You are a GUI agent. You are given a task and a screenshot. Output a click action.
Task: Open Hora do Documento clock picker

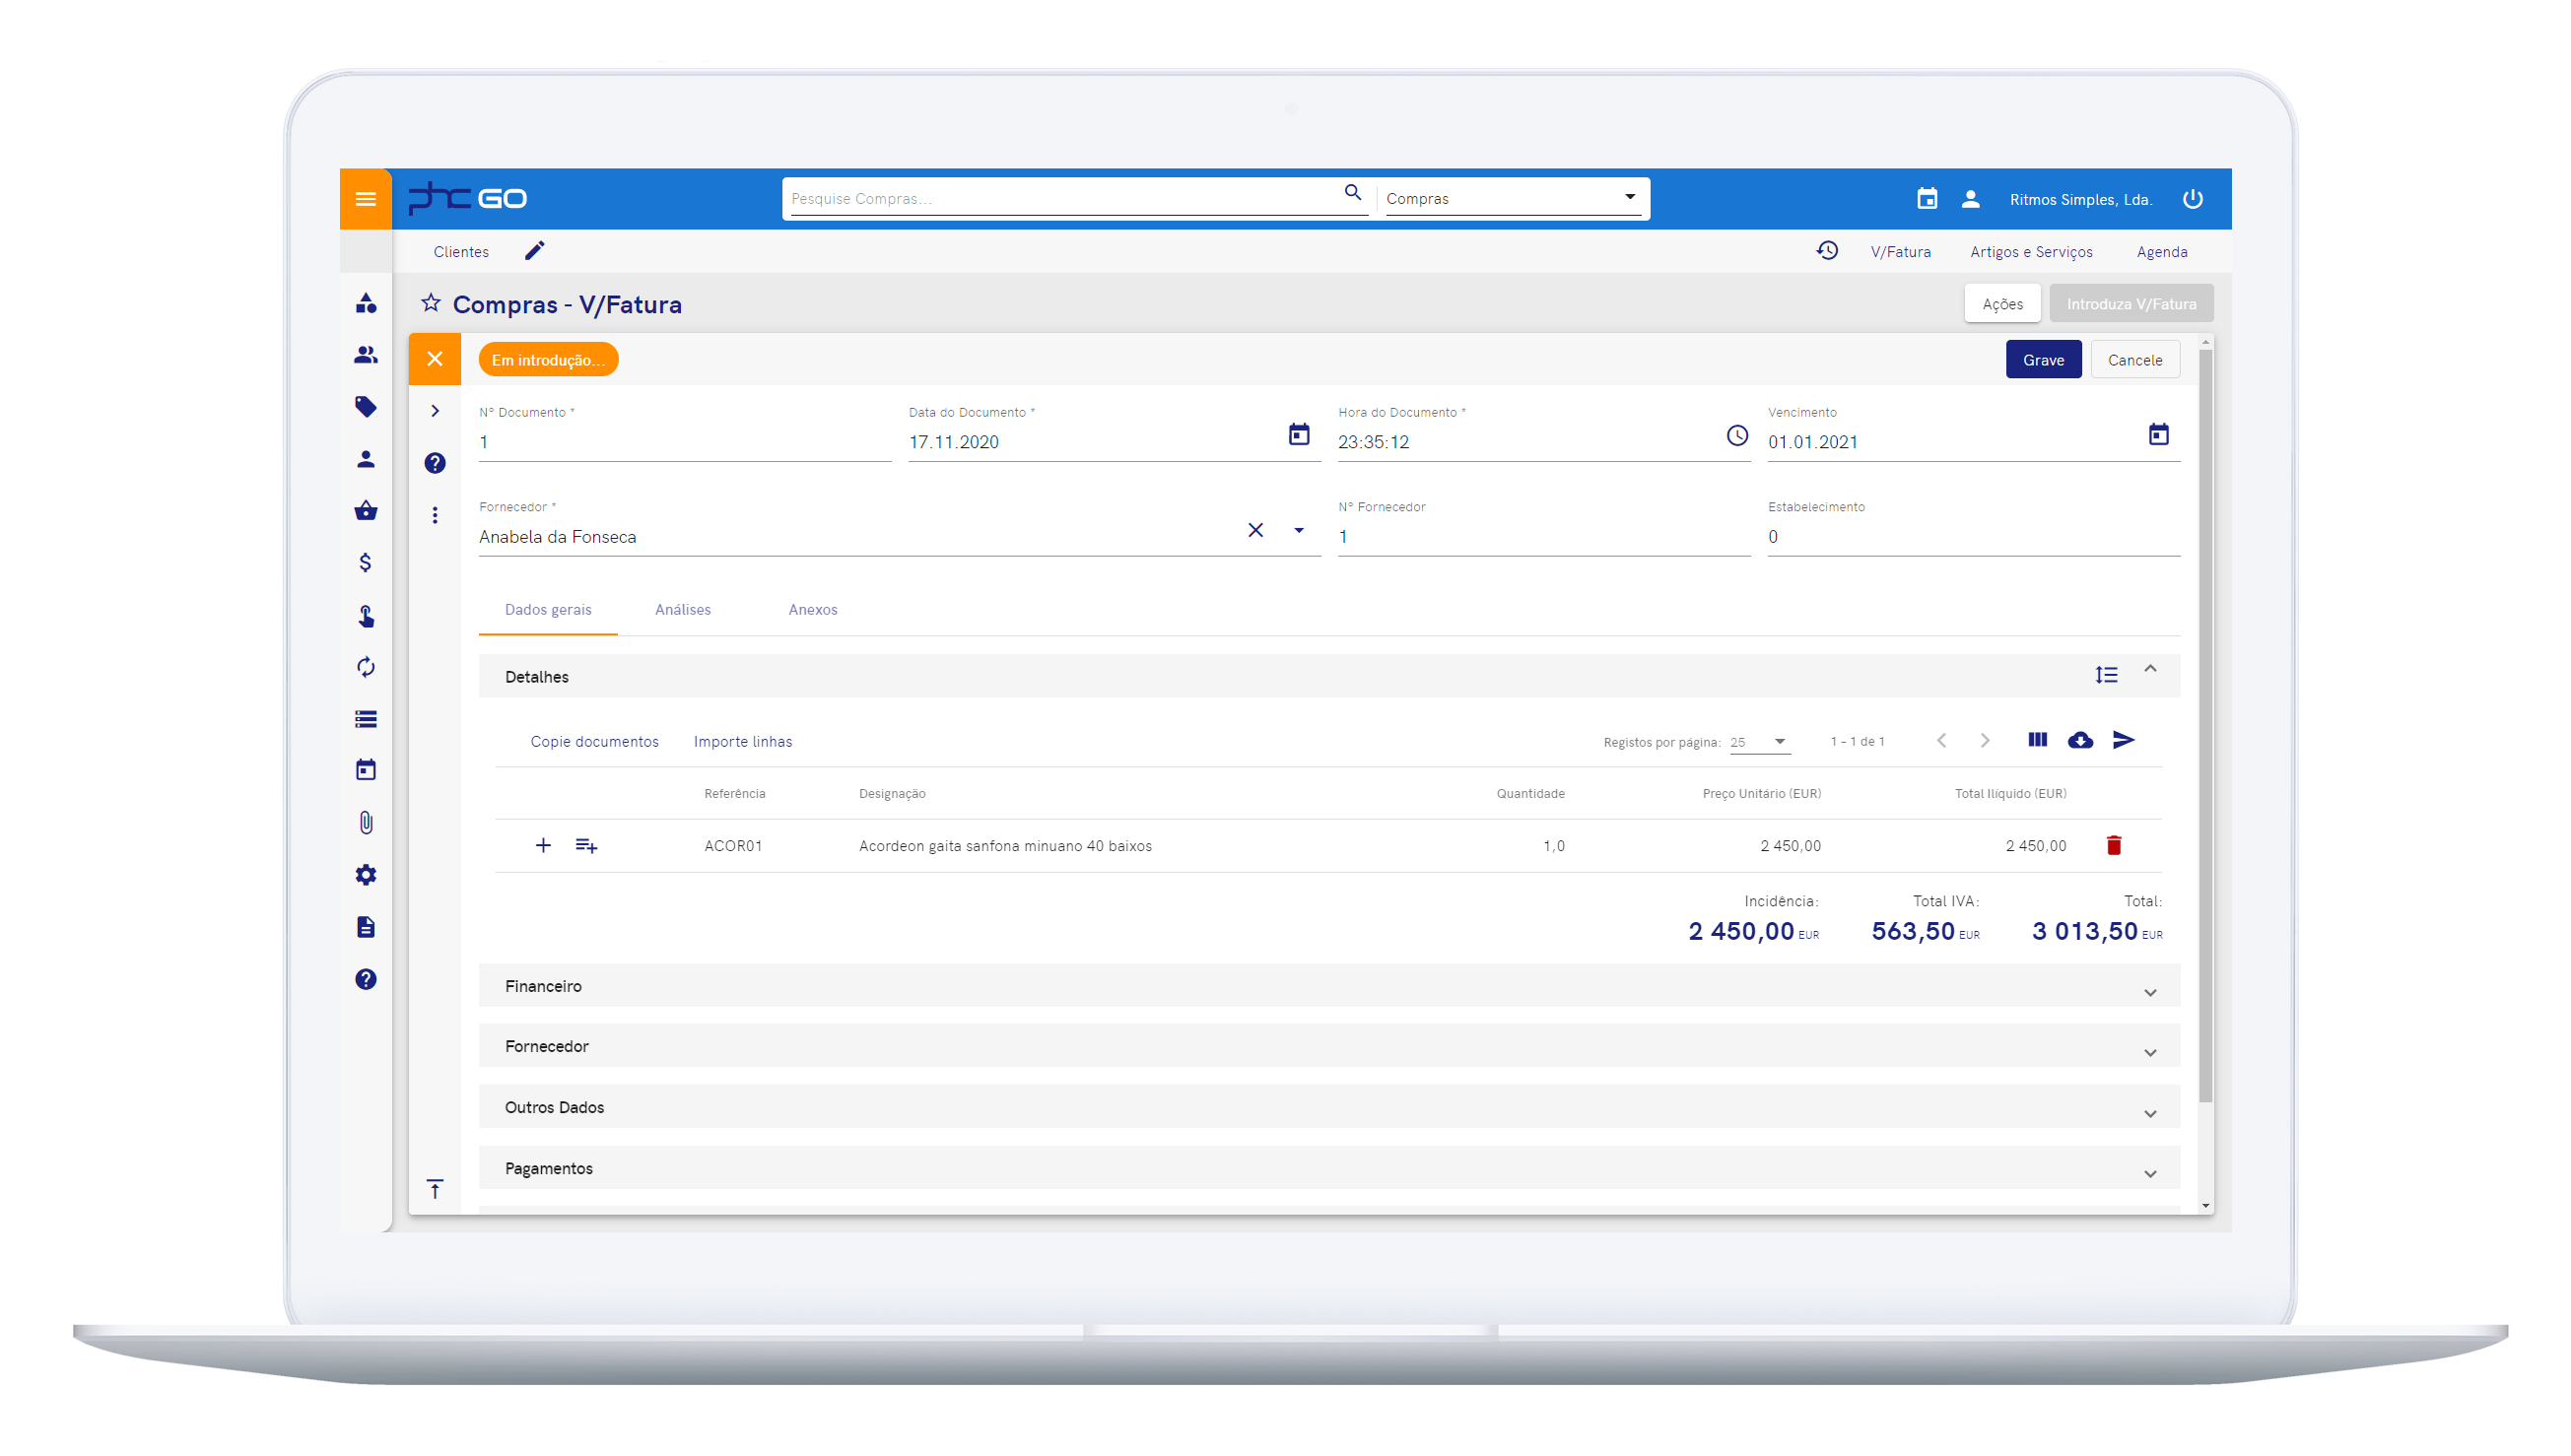coord(1736,436)
